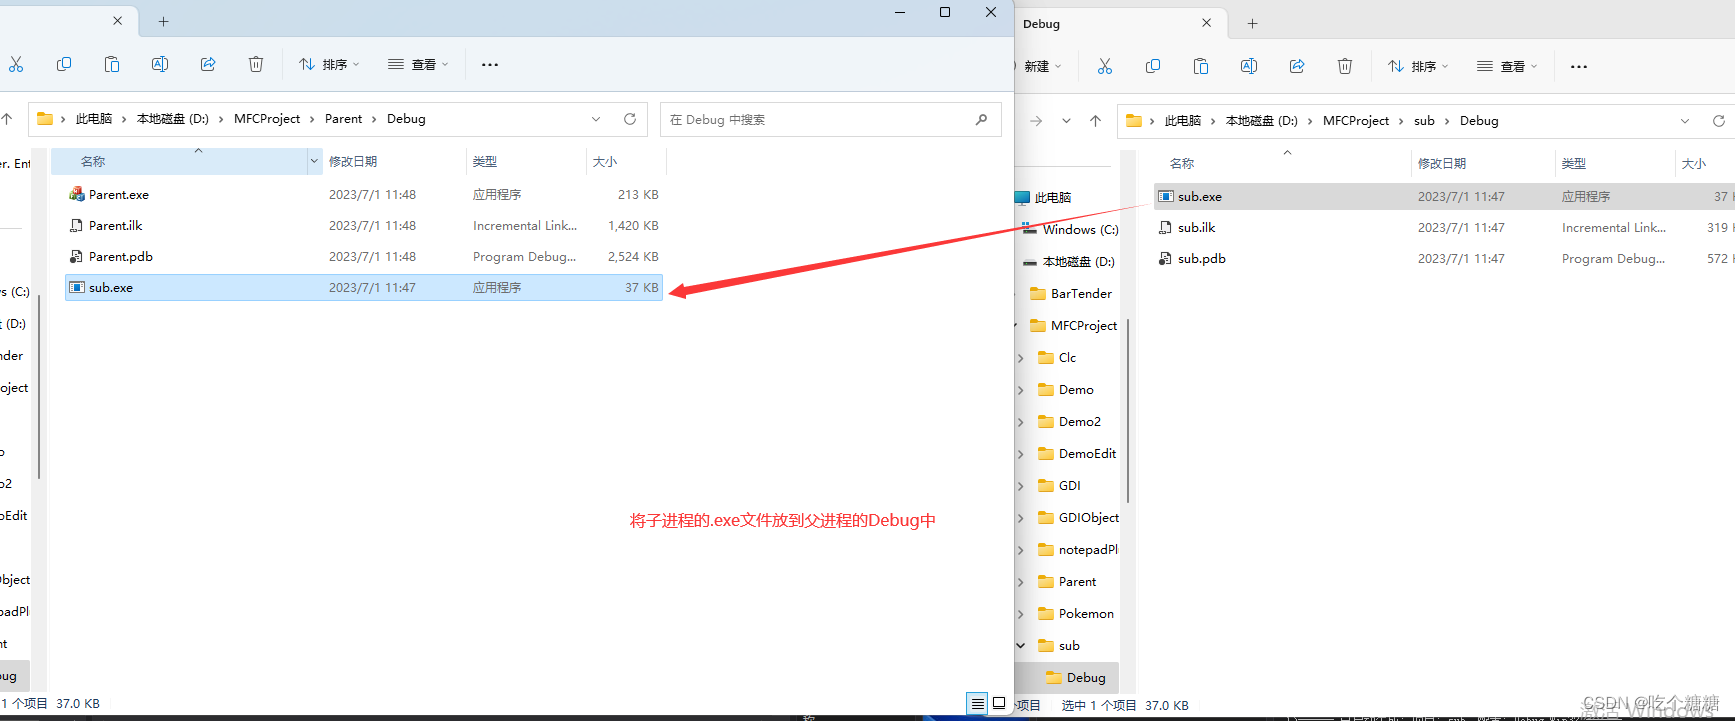Click the Delete trash icon in Parent Debug window
Viewport: 1735px width, 721px height.
point(256,64)
